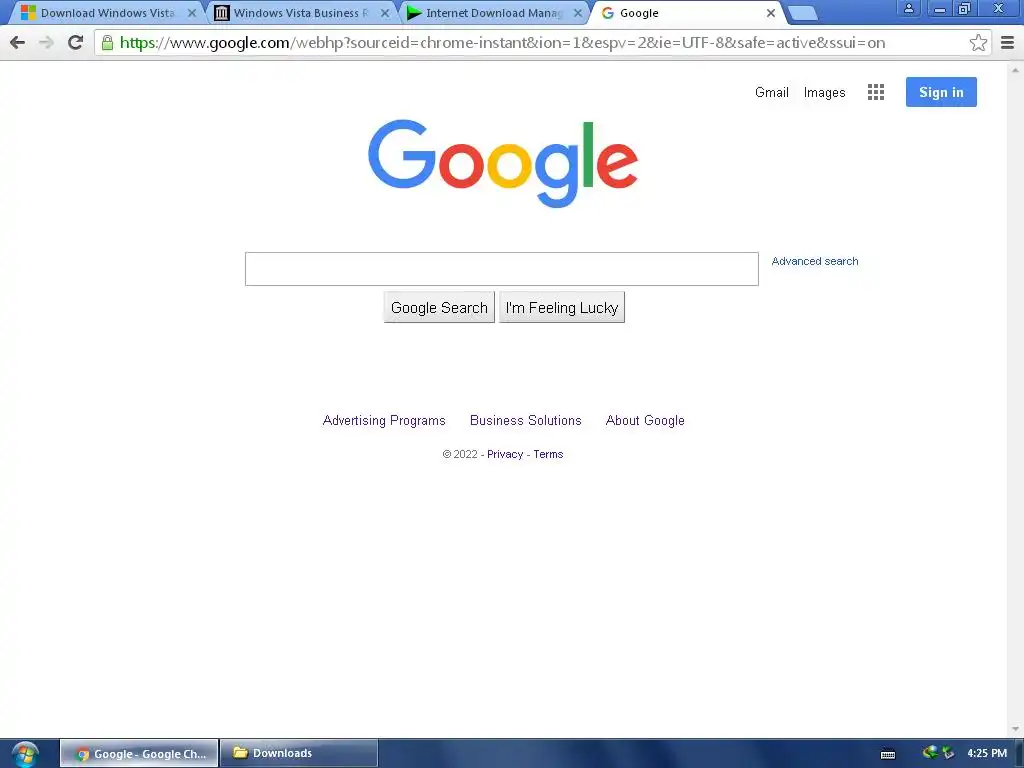Viewport: 1024px width, 768px height.
Task: Open the Terms link
Action: click(548, 455)
